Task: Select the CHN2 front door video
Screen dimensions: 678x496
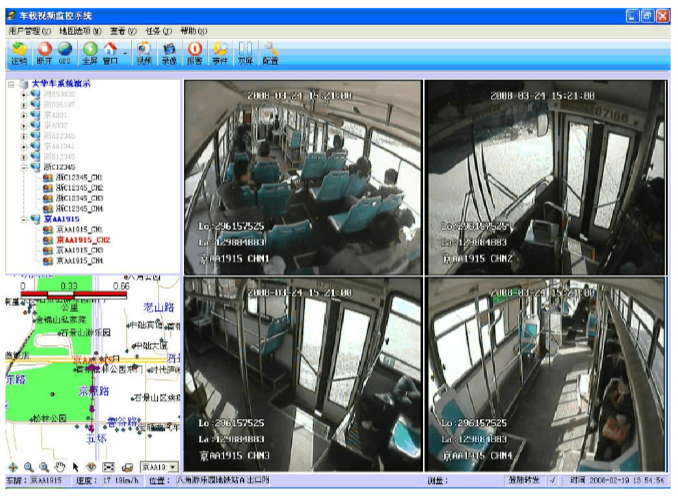Action: coord(545,177)
